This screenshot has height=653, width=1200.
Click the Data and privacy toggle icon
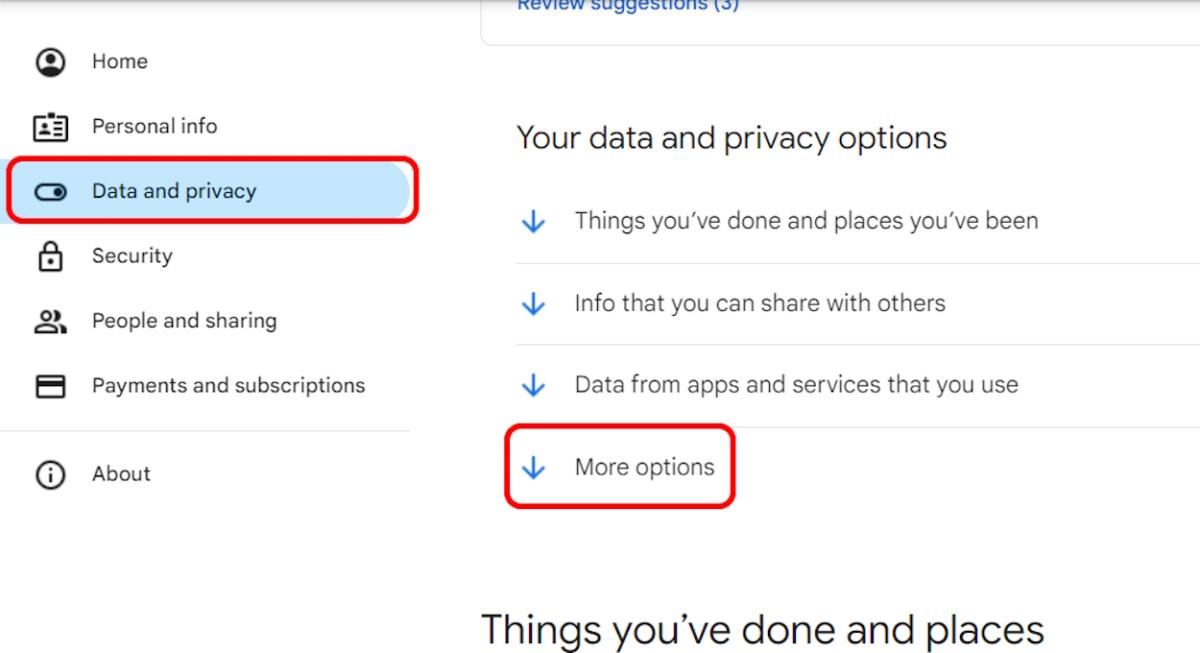click(x=50, y=190)
